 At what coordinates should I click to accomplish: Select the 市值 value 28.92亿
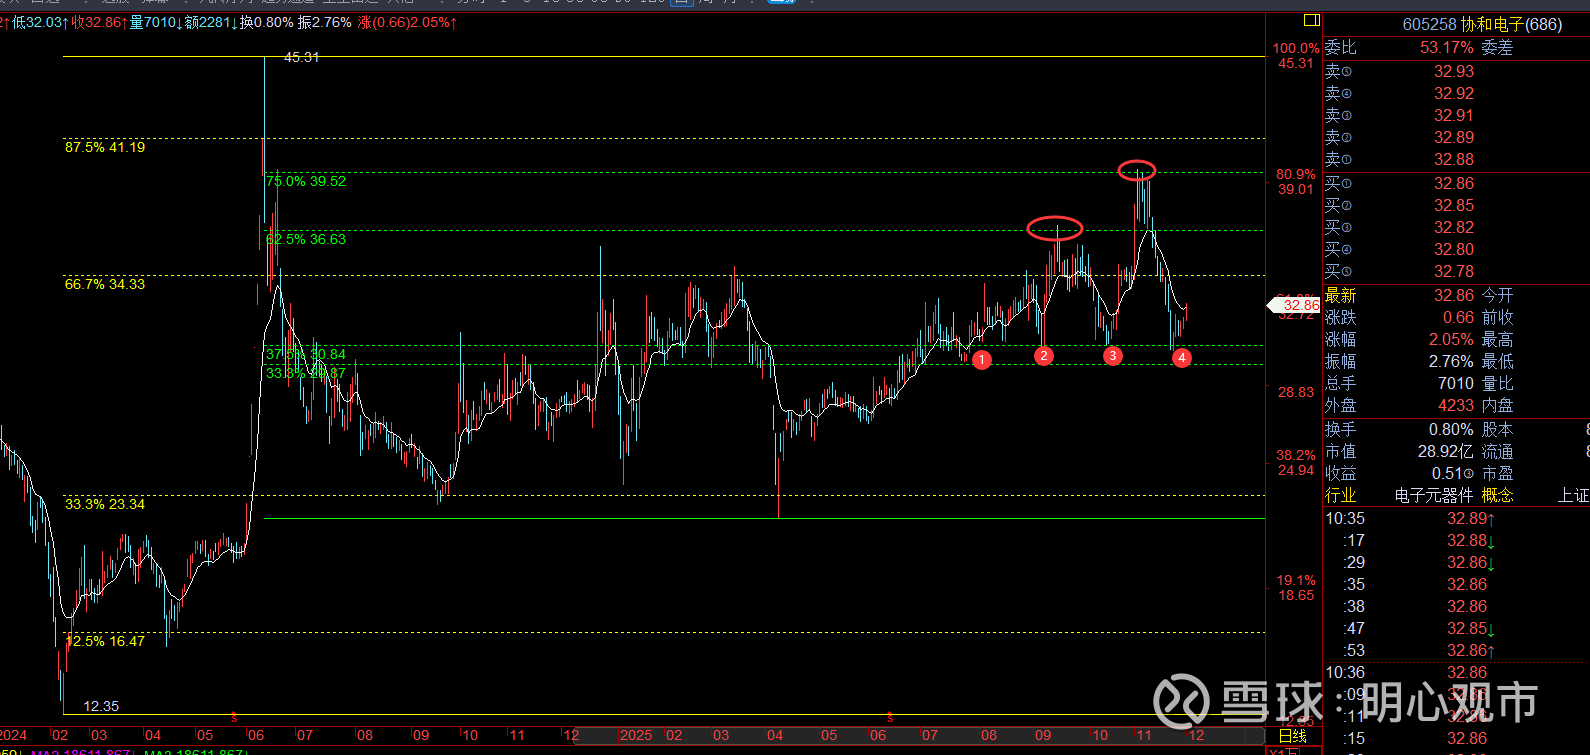[1446, 452]
